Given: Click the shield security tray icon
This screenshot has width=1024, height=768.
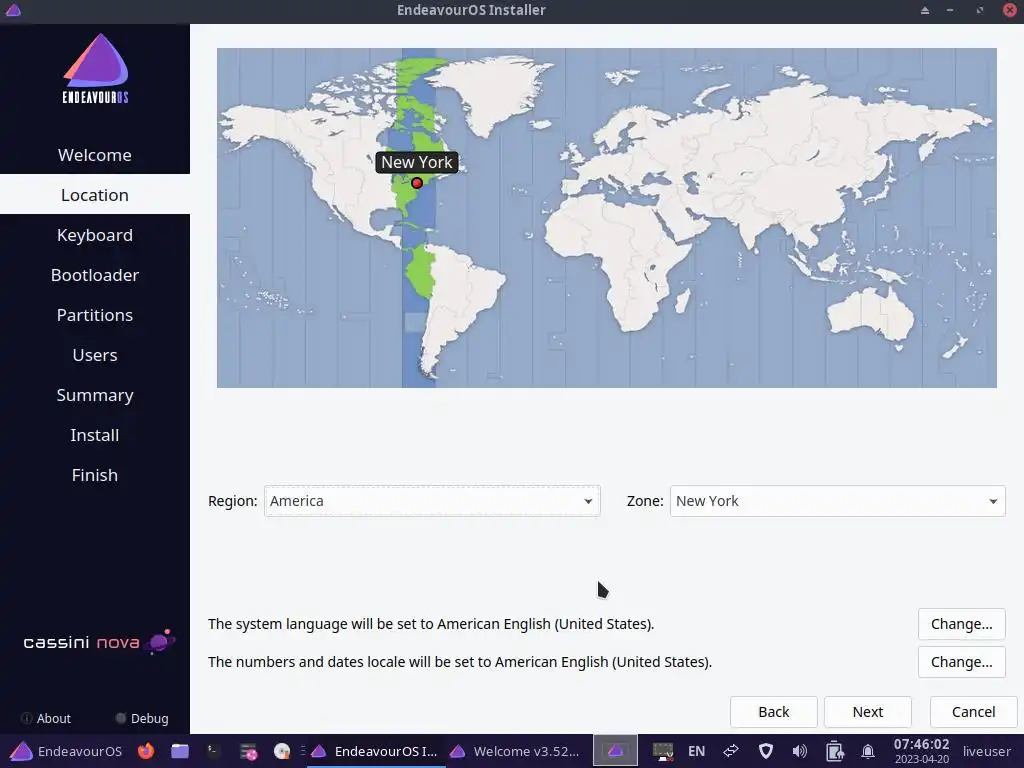Looking at the screenshot, I should pyautogui.click(x=765, y=751).
